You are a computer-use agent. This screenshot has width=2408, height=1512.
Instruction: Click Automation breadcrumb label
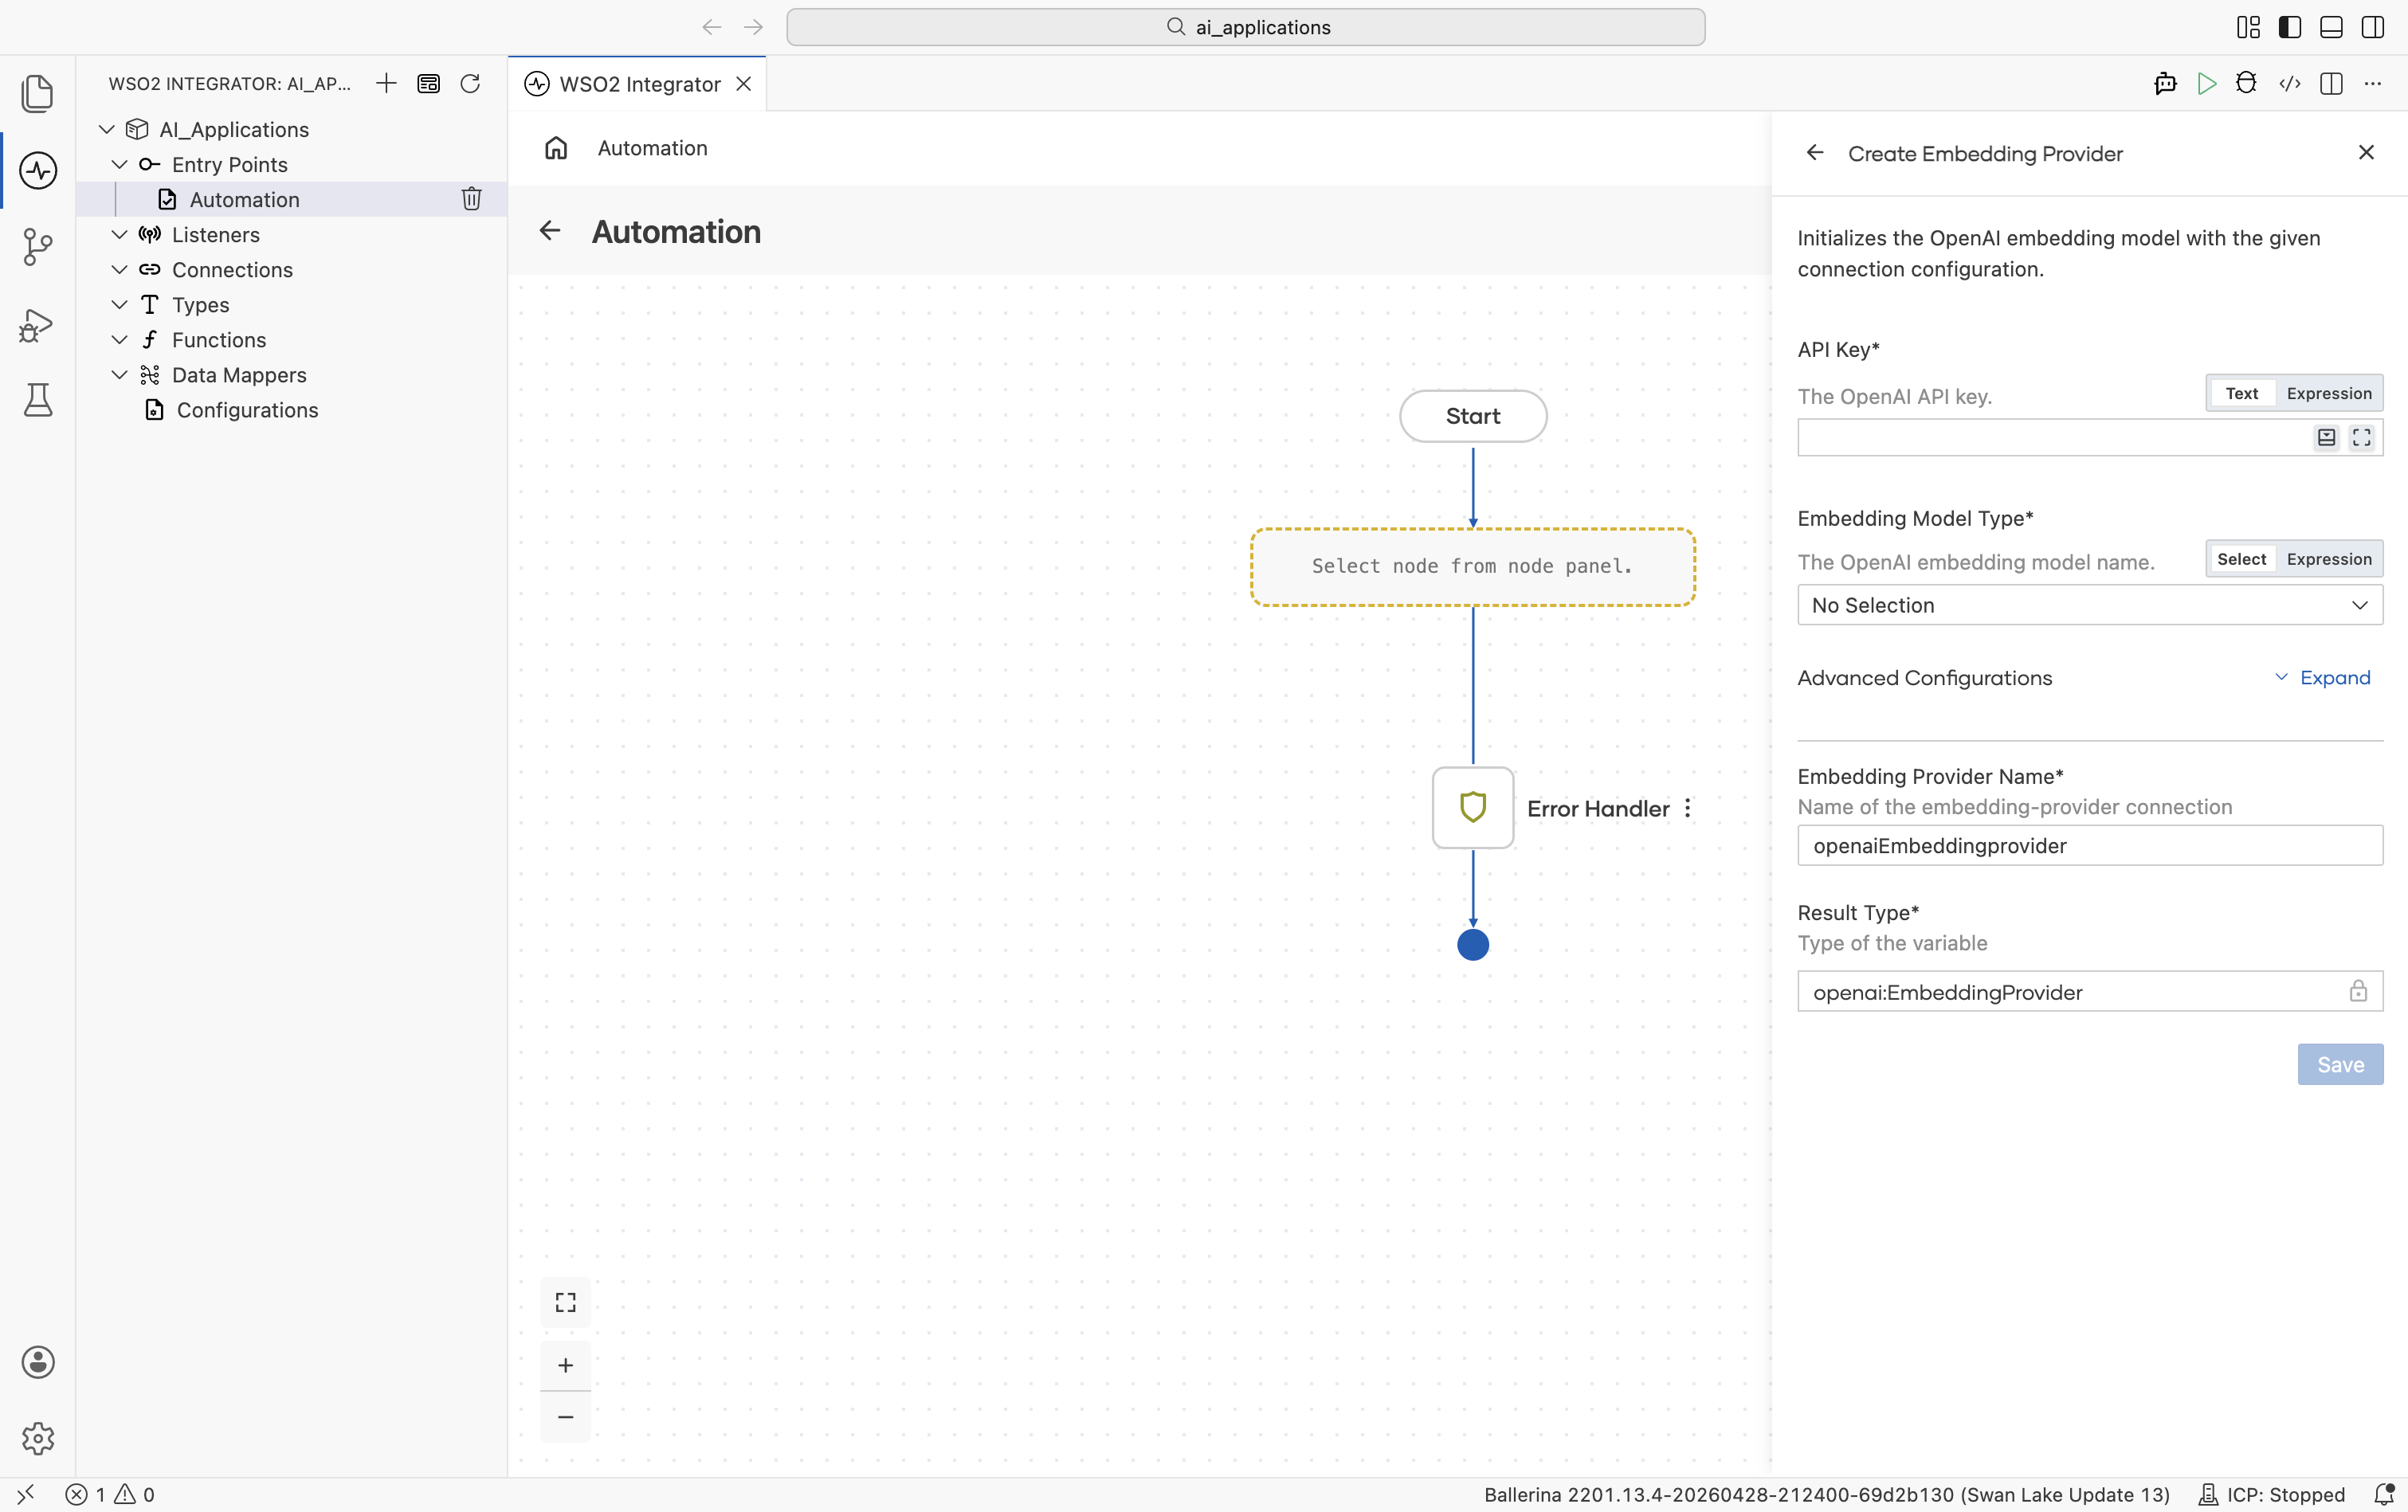click(652, 148)
